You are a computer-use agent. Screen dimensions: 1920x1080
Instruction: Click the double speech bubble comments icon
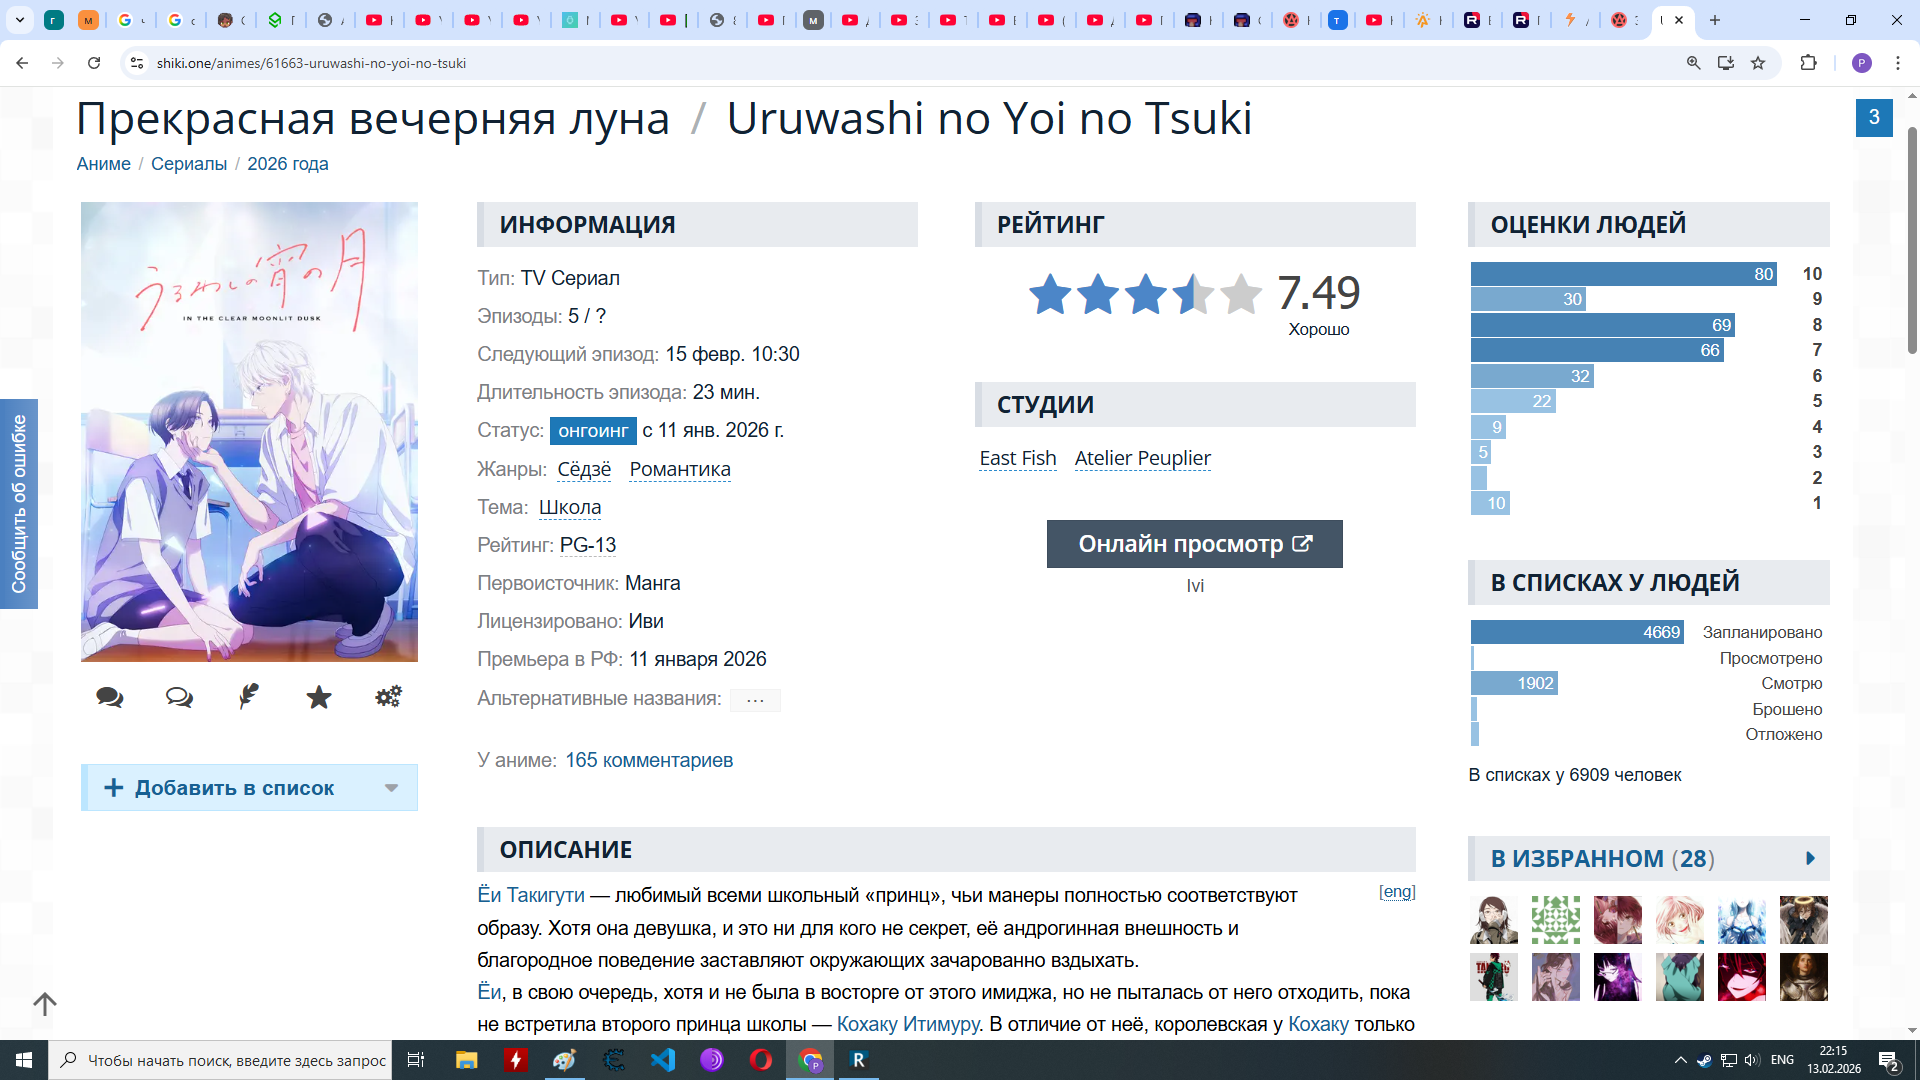pyautogui.click(x=110, y=697)
